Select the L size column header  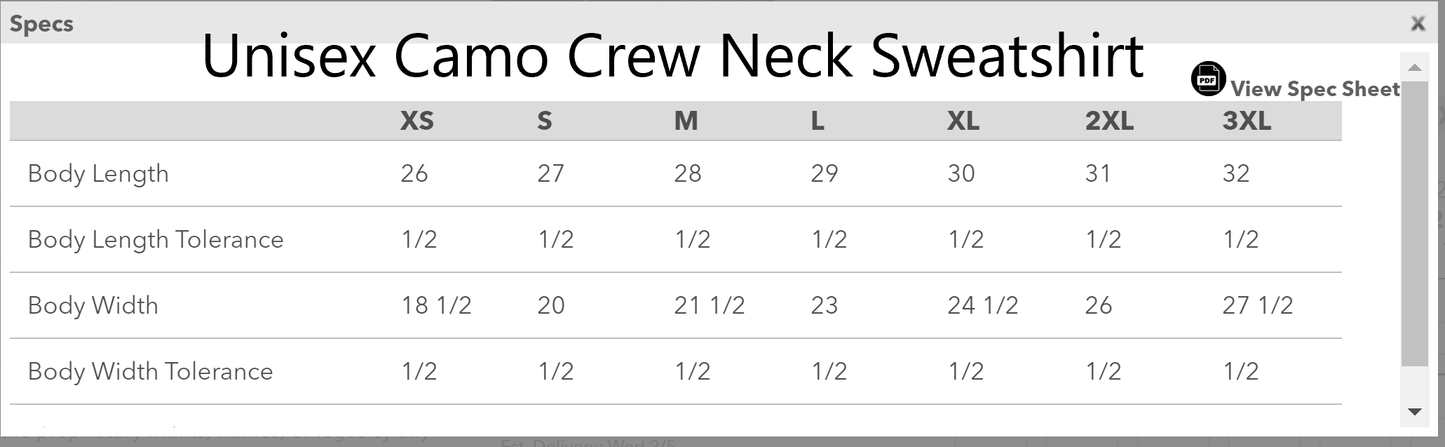818,122
